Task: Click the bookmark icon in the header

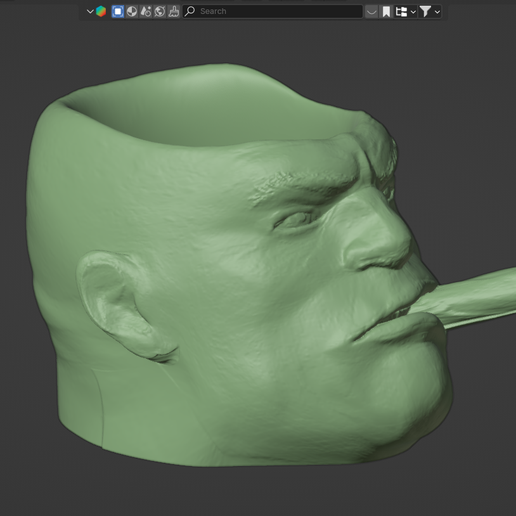Action: (x=386, y=12)
